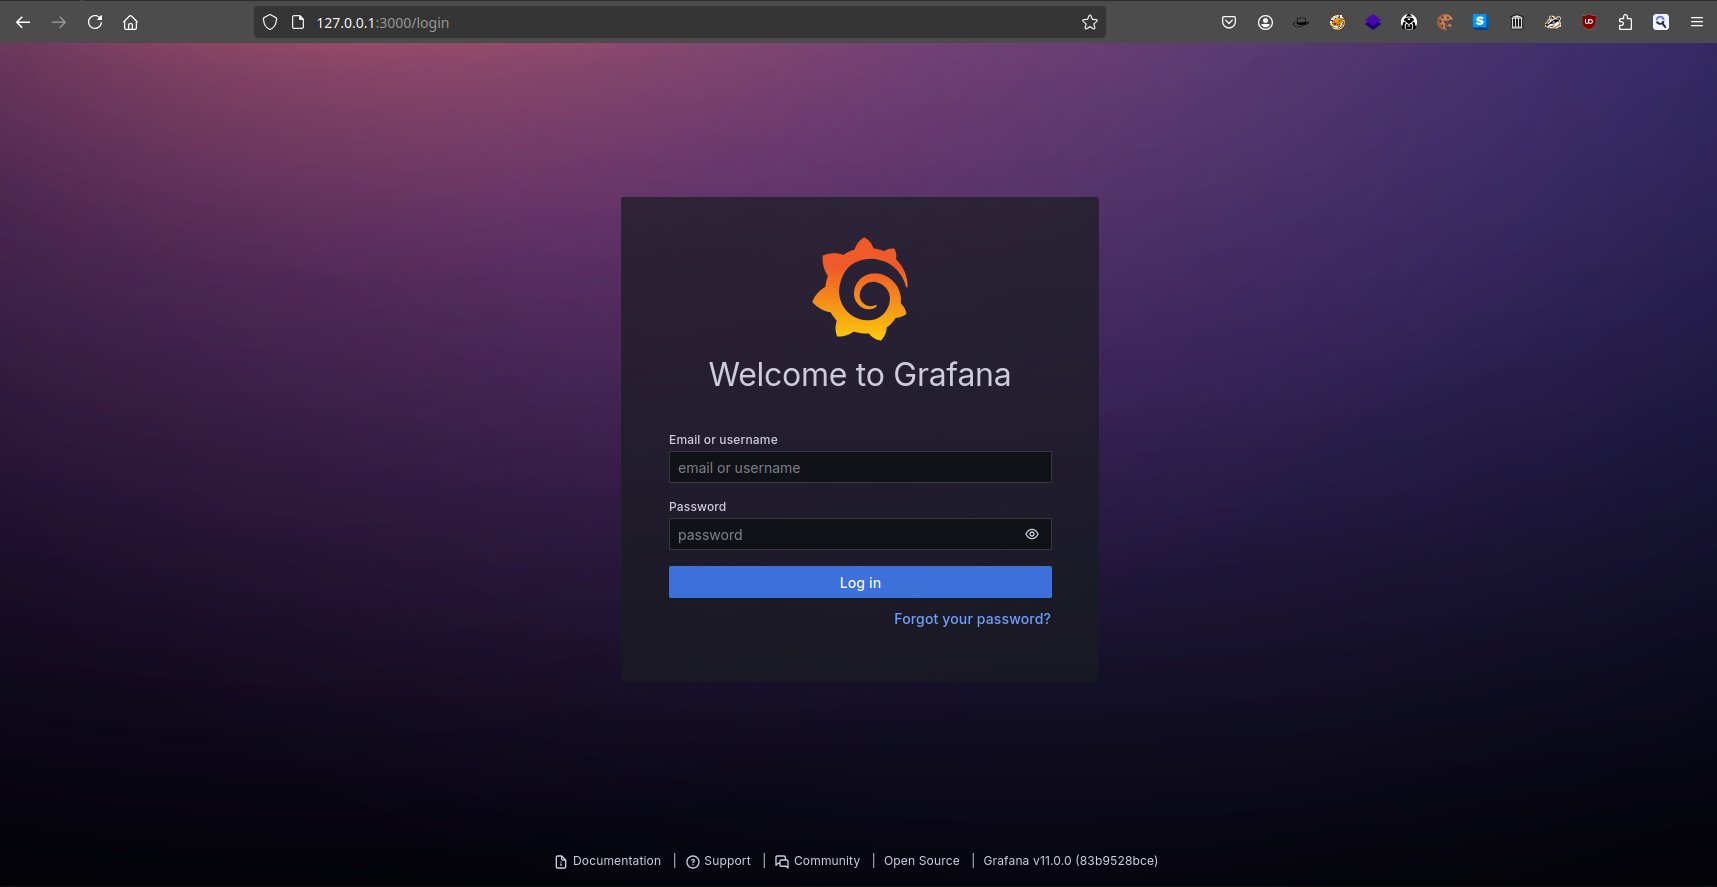Open the tracking protection shield icon
This screenshot has height=887, width=1717.
(x=270, y=22)
